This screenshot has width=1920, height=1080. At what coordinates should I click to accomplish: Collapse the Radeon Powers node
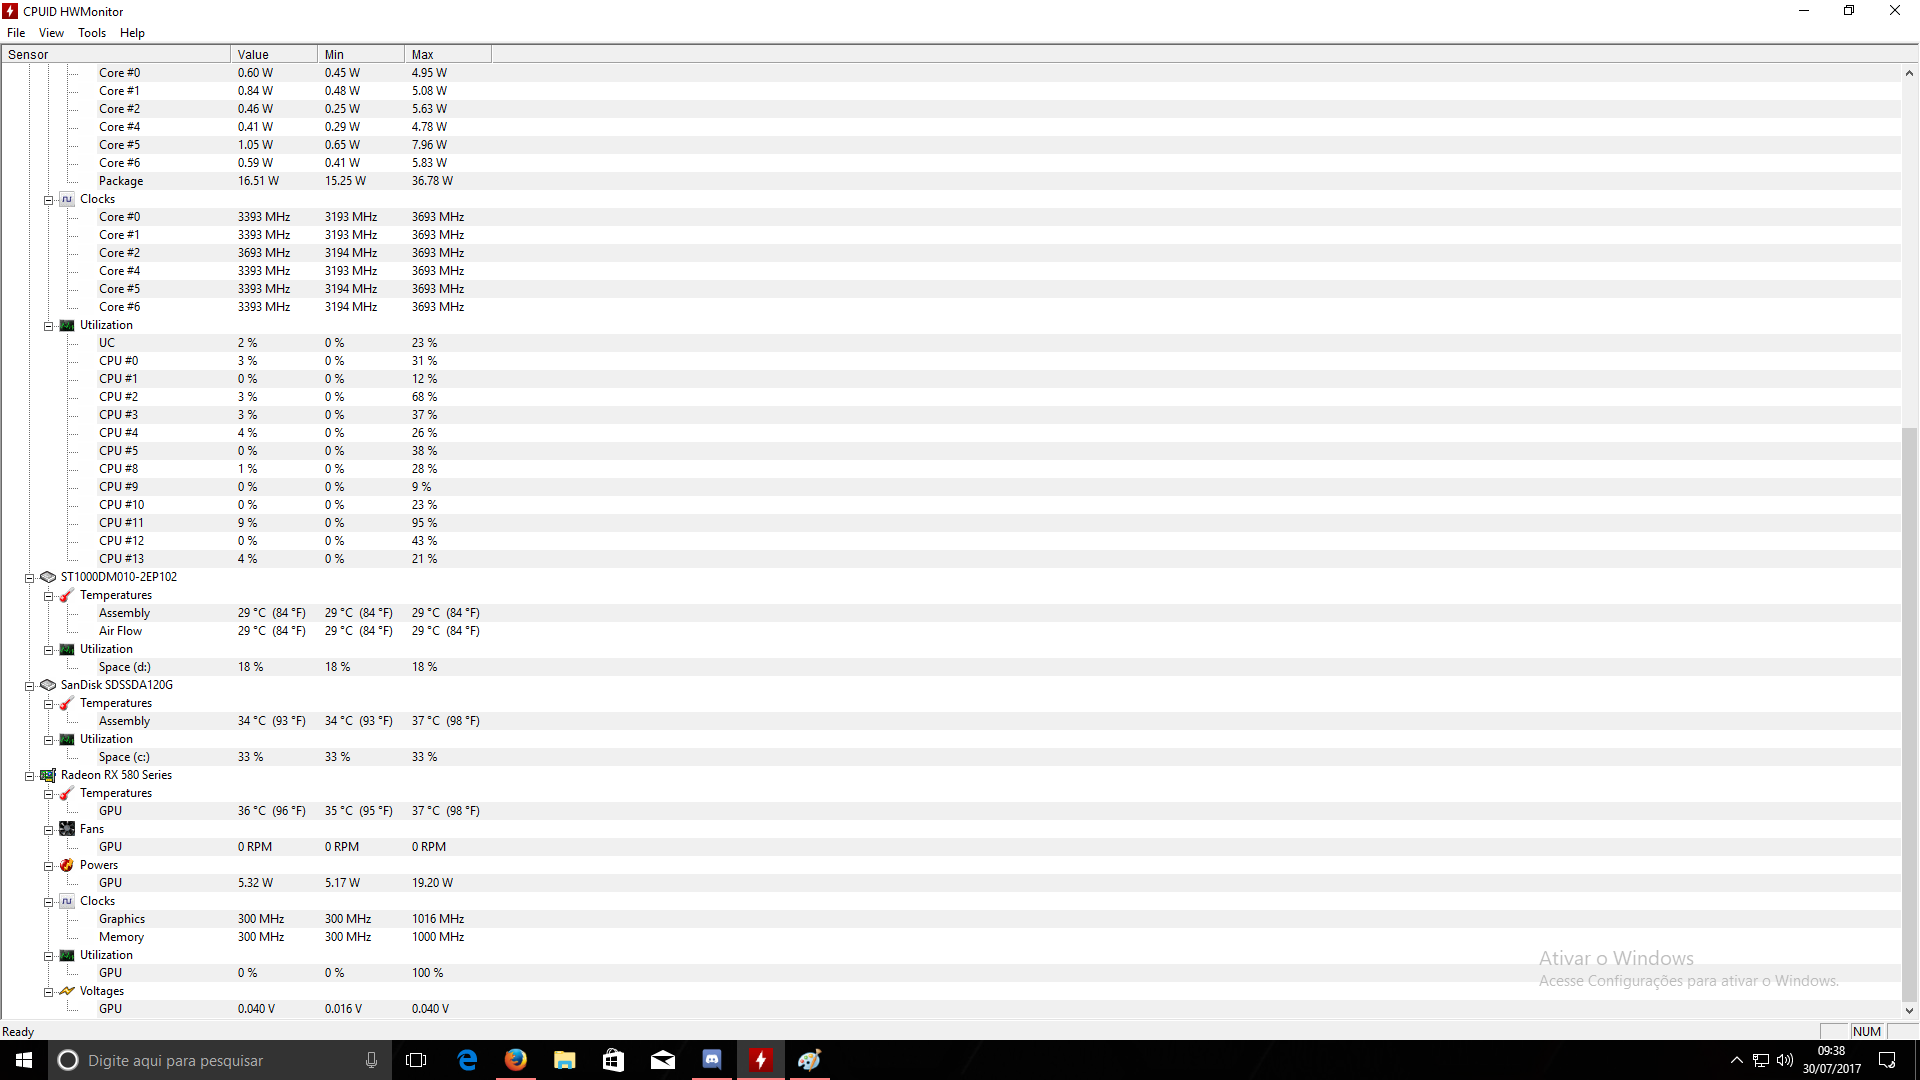pos(48,866)
